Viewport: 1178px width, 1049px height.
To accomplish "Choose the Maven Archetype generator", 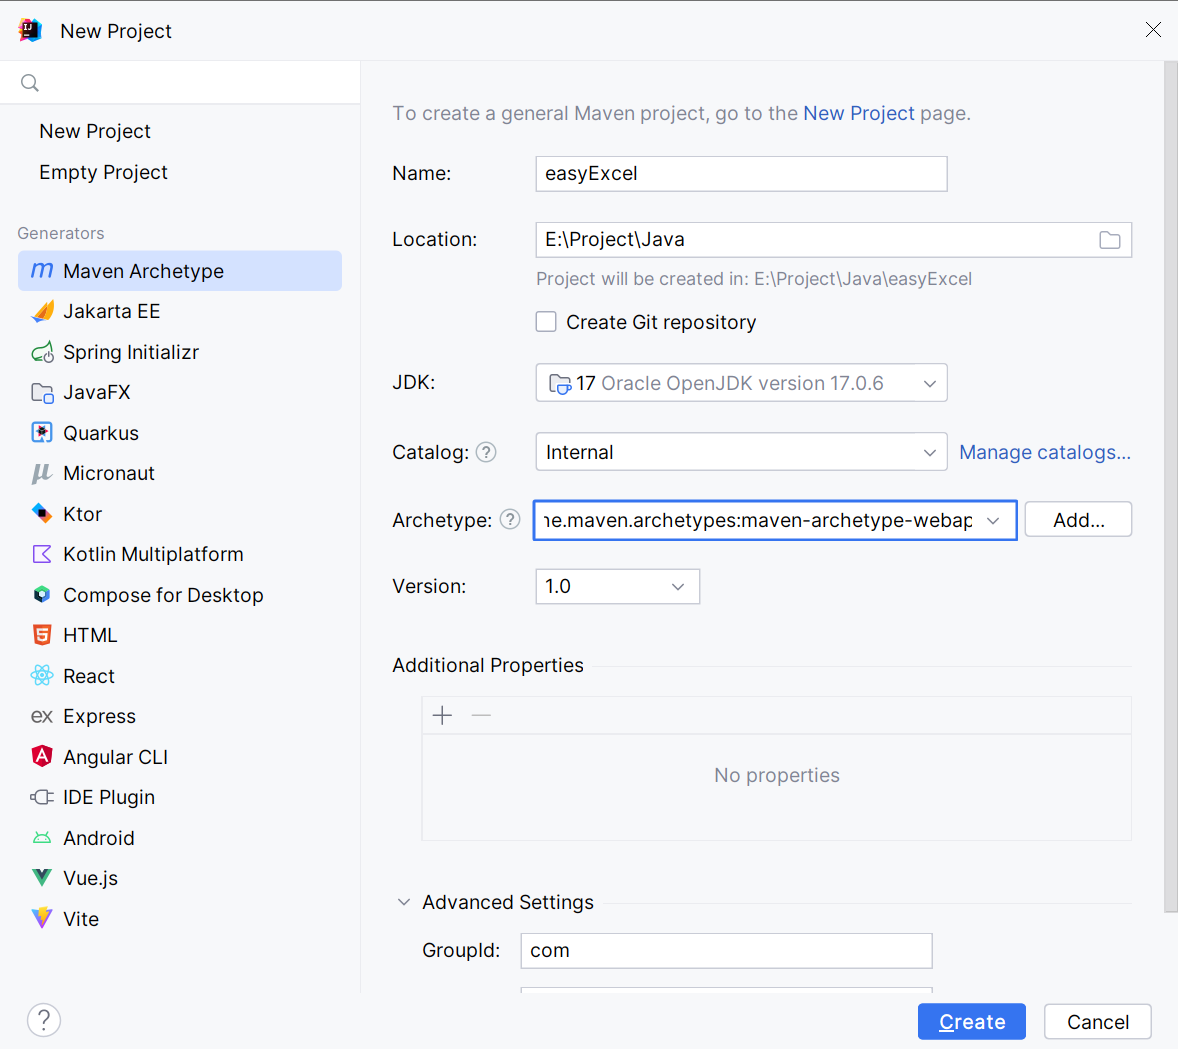I will point(180,271).
